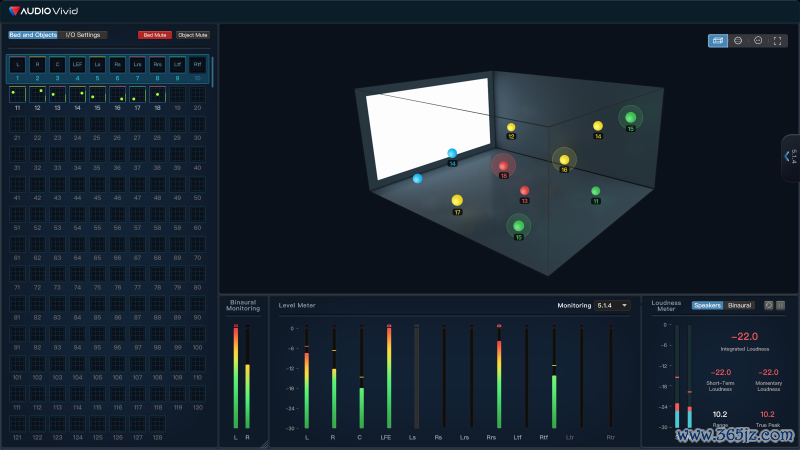Select the 3D room view icon
Screen dimensions: 800x450
pos(718,41)
